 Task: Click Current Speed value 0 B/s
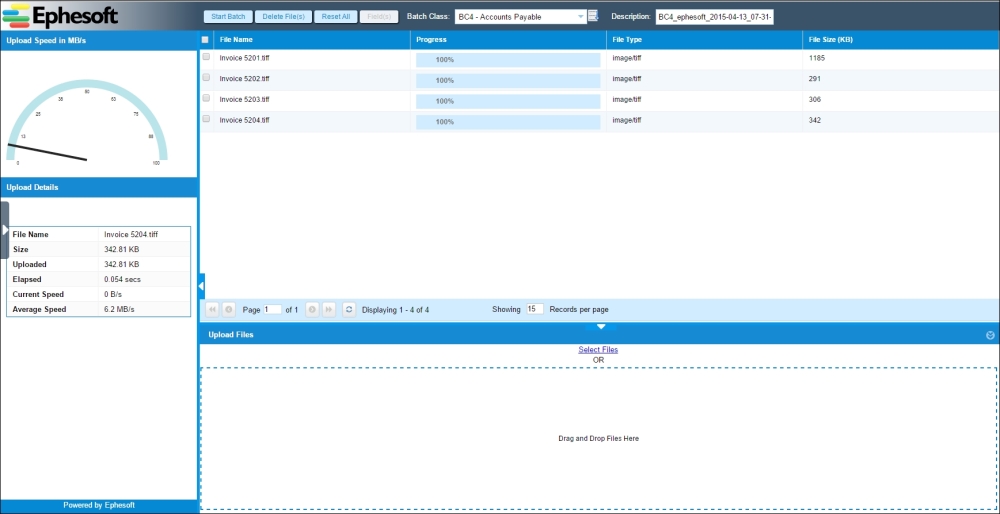click(113, 295)
